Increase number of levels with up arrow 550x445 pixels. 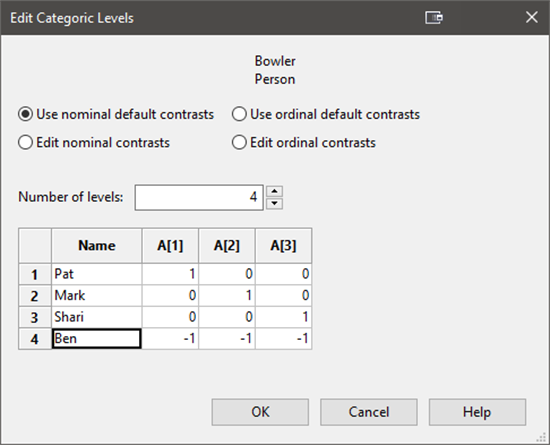275,191
